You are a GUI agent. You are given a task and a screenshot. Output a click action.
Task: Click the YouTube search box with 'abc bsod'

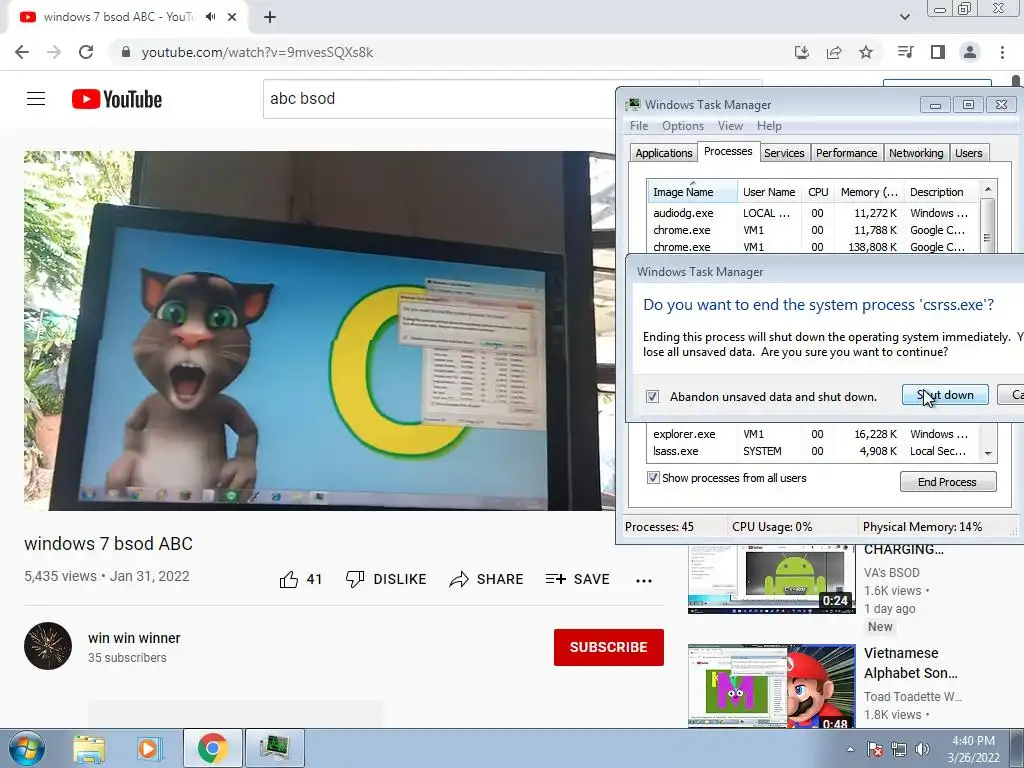(439, 99)
